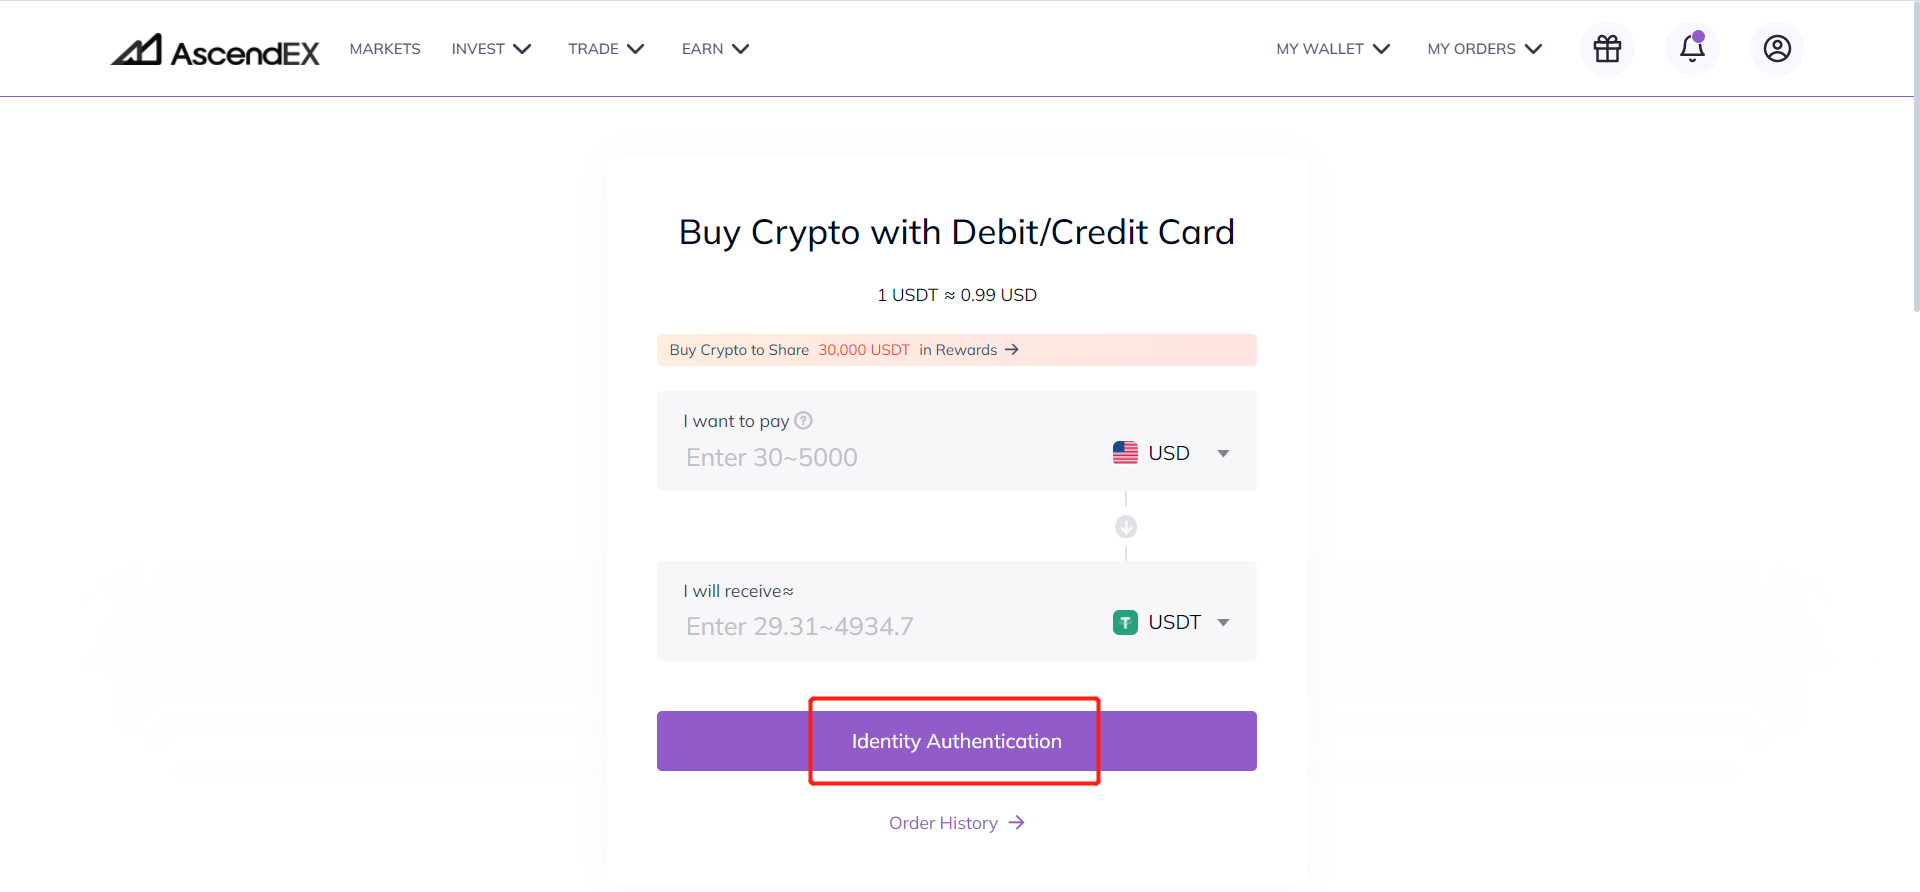Click the help icon beside 'I want to pay'
Screen dimensions: 1920x892
[803, 420]
